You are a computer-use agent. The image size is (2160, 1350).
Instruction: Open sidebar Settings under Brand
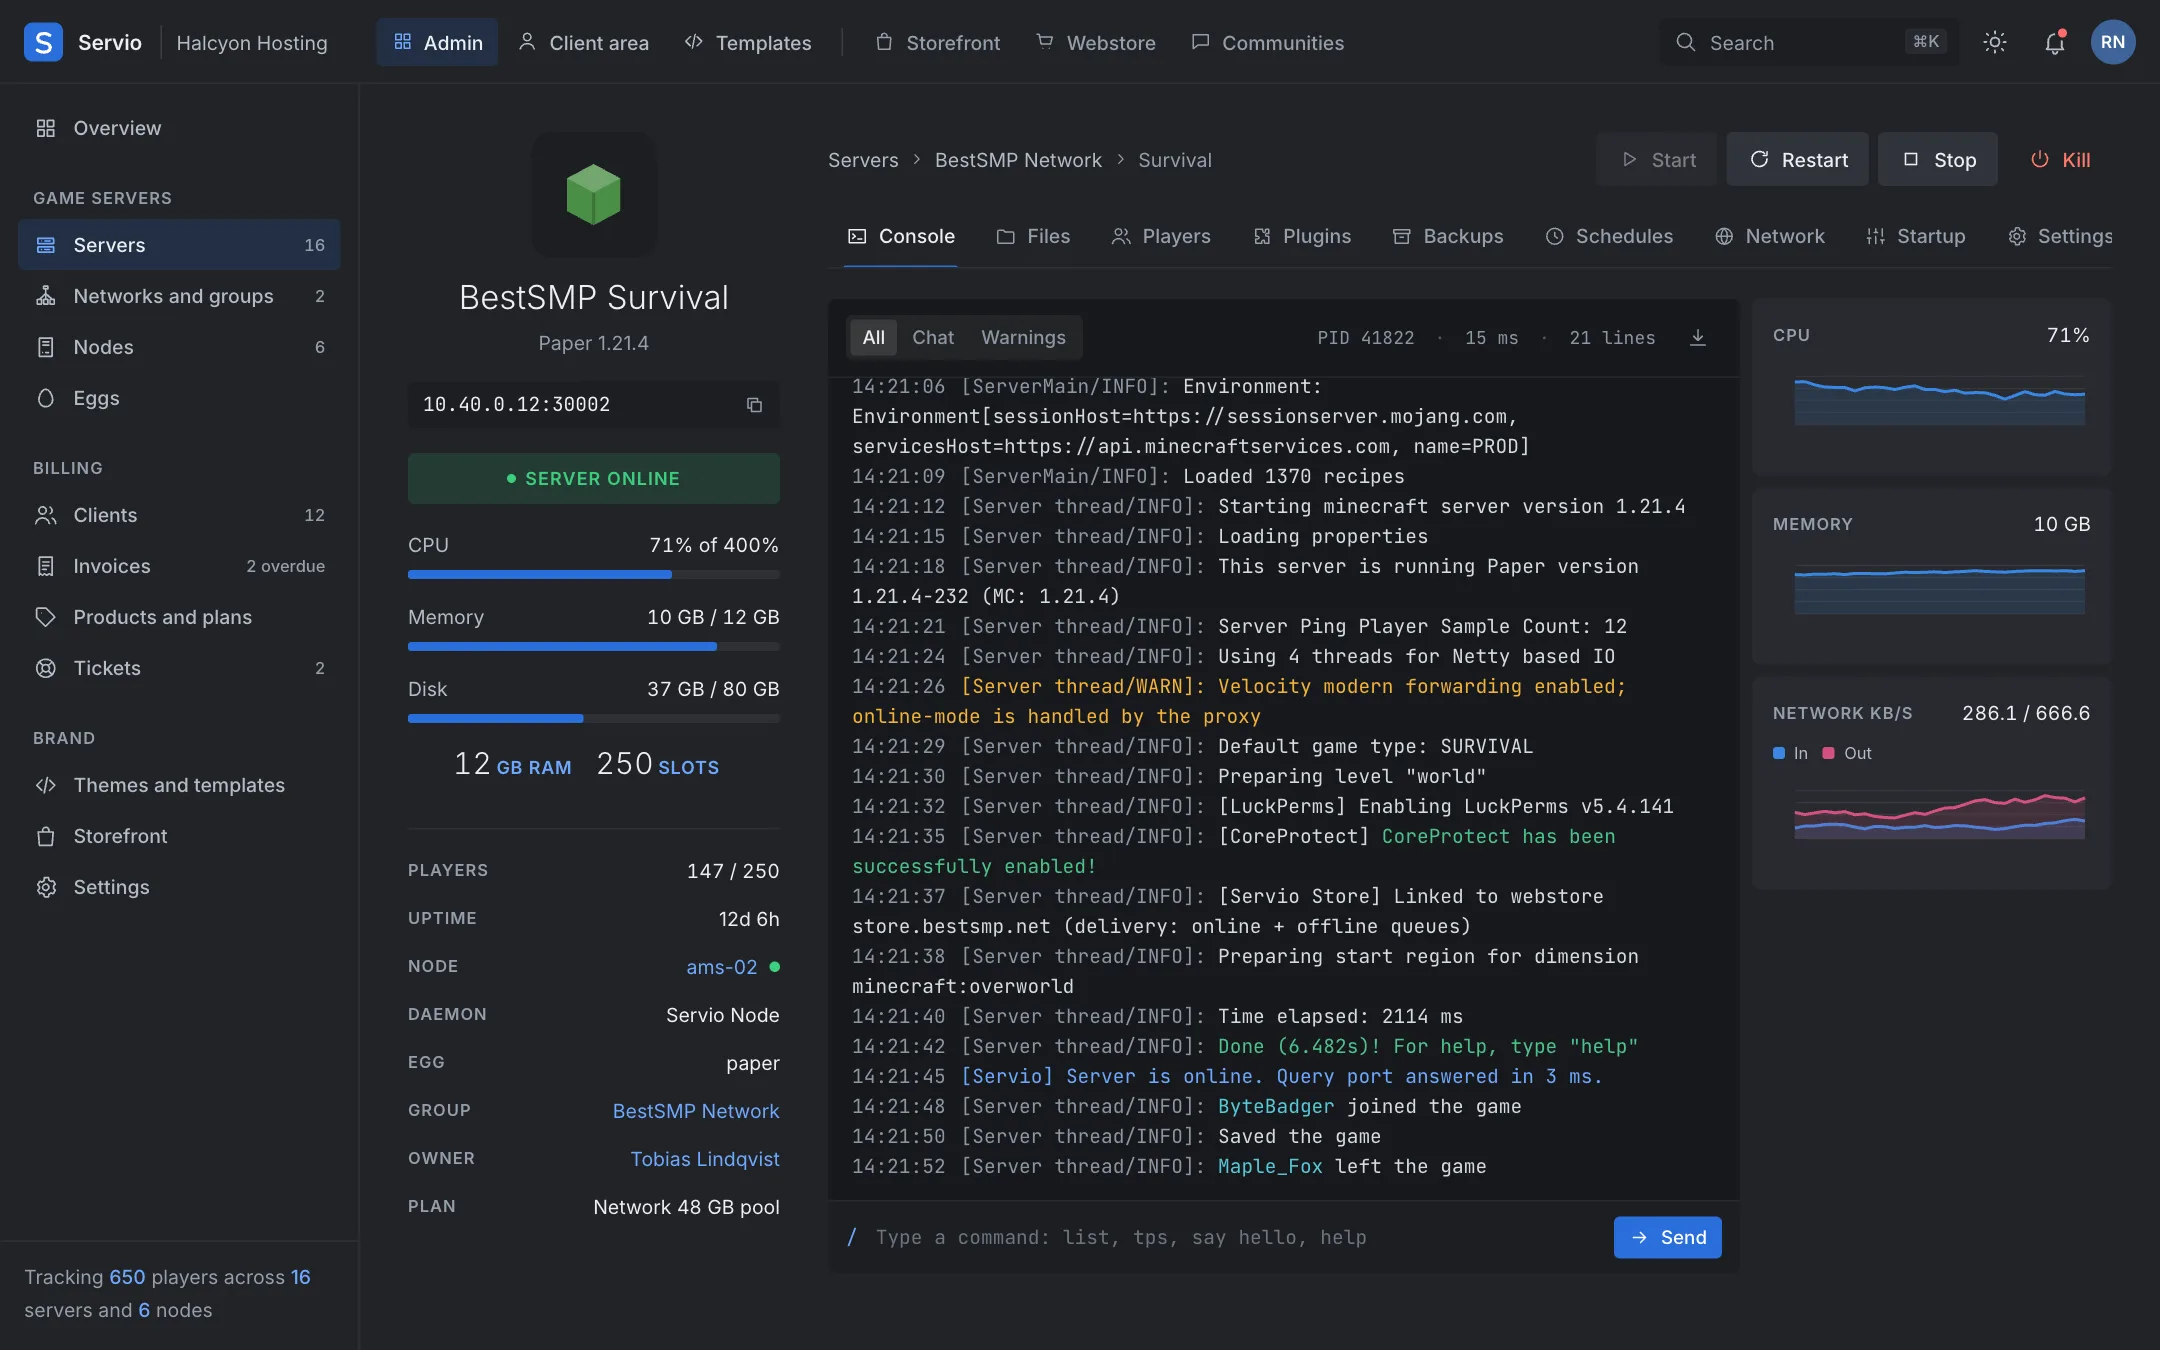pos(179,887)
